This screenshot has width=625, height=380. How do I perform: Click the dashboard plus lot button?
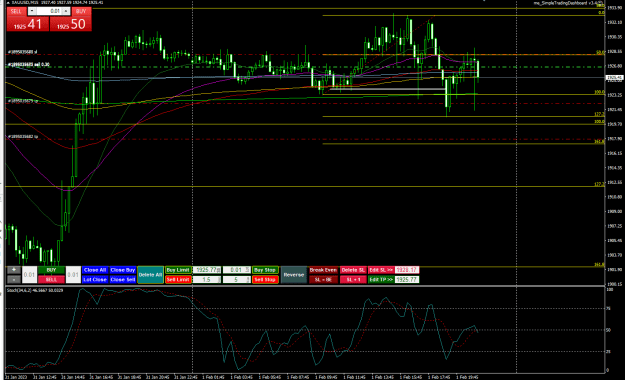pyautogui.click(x=14, y=270)
